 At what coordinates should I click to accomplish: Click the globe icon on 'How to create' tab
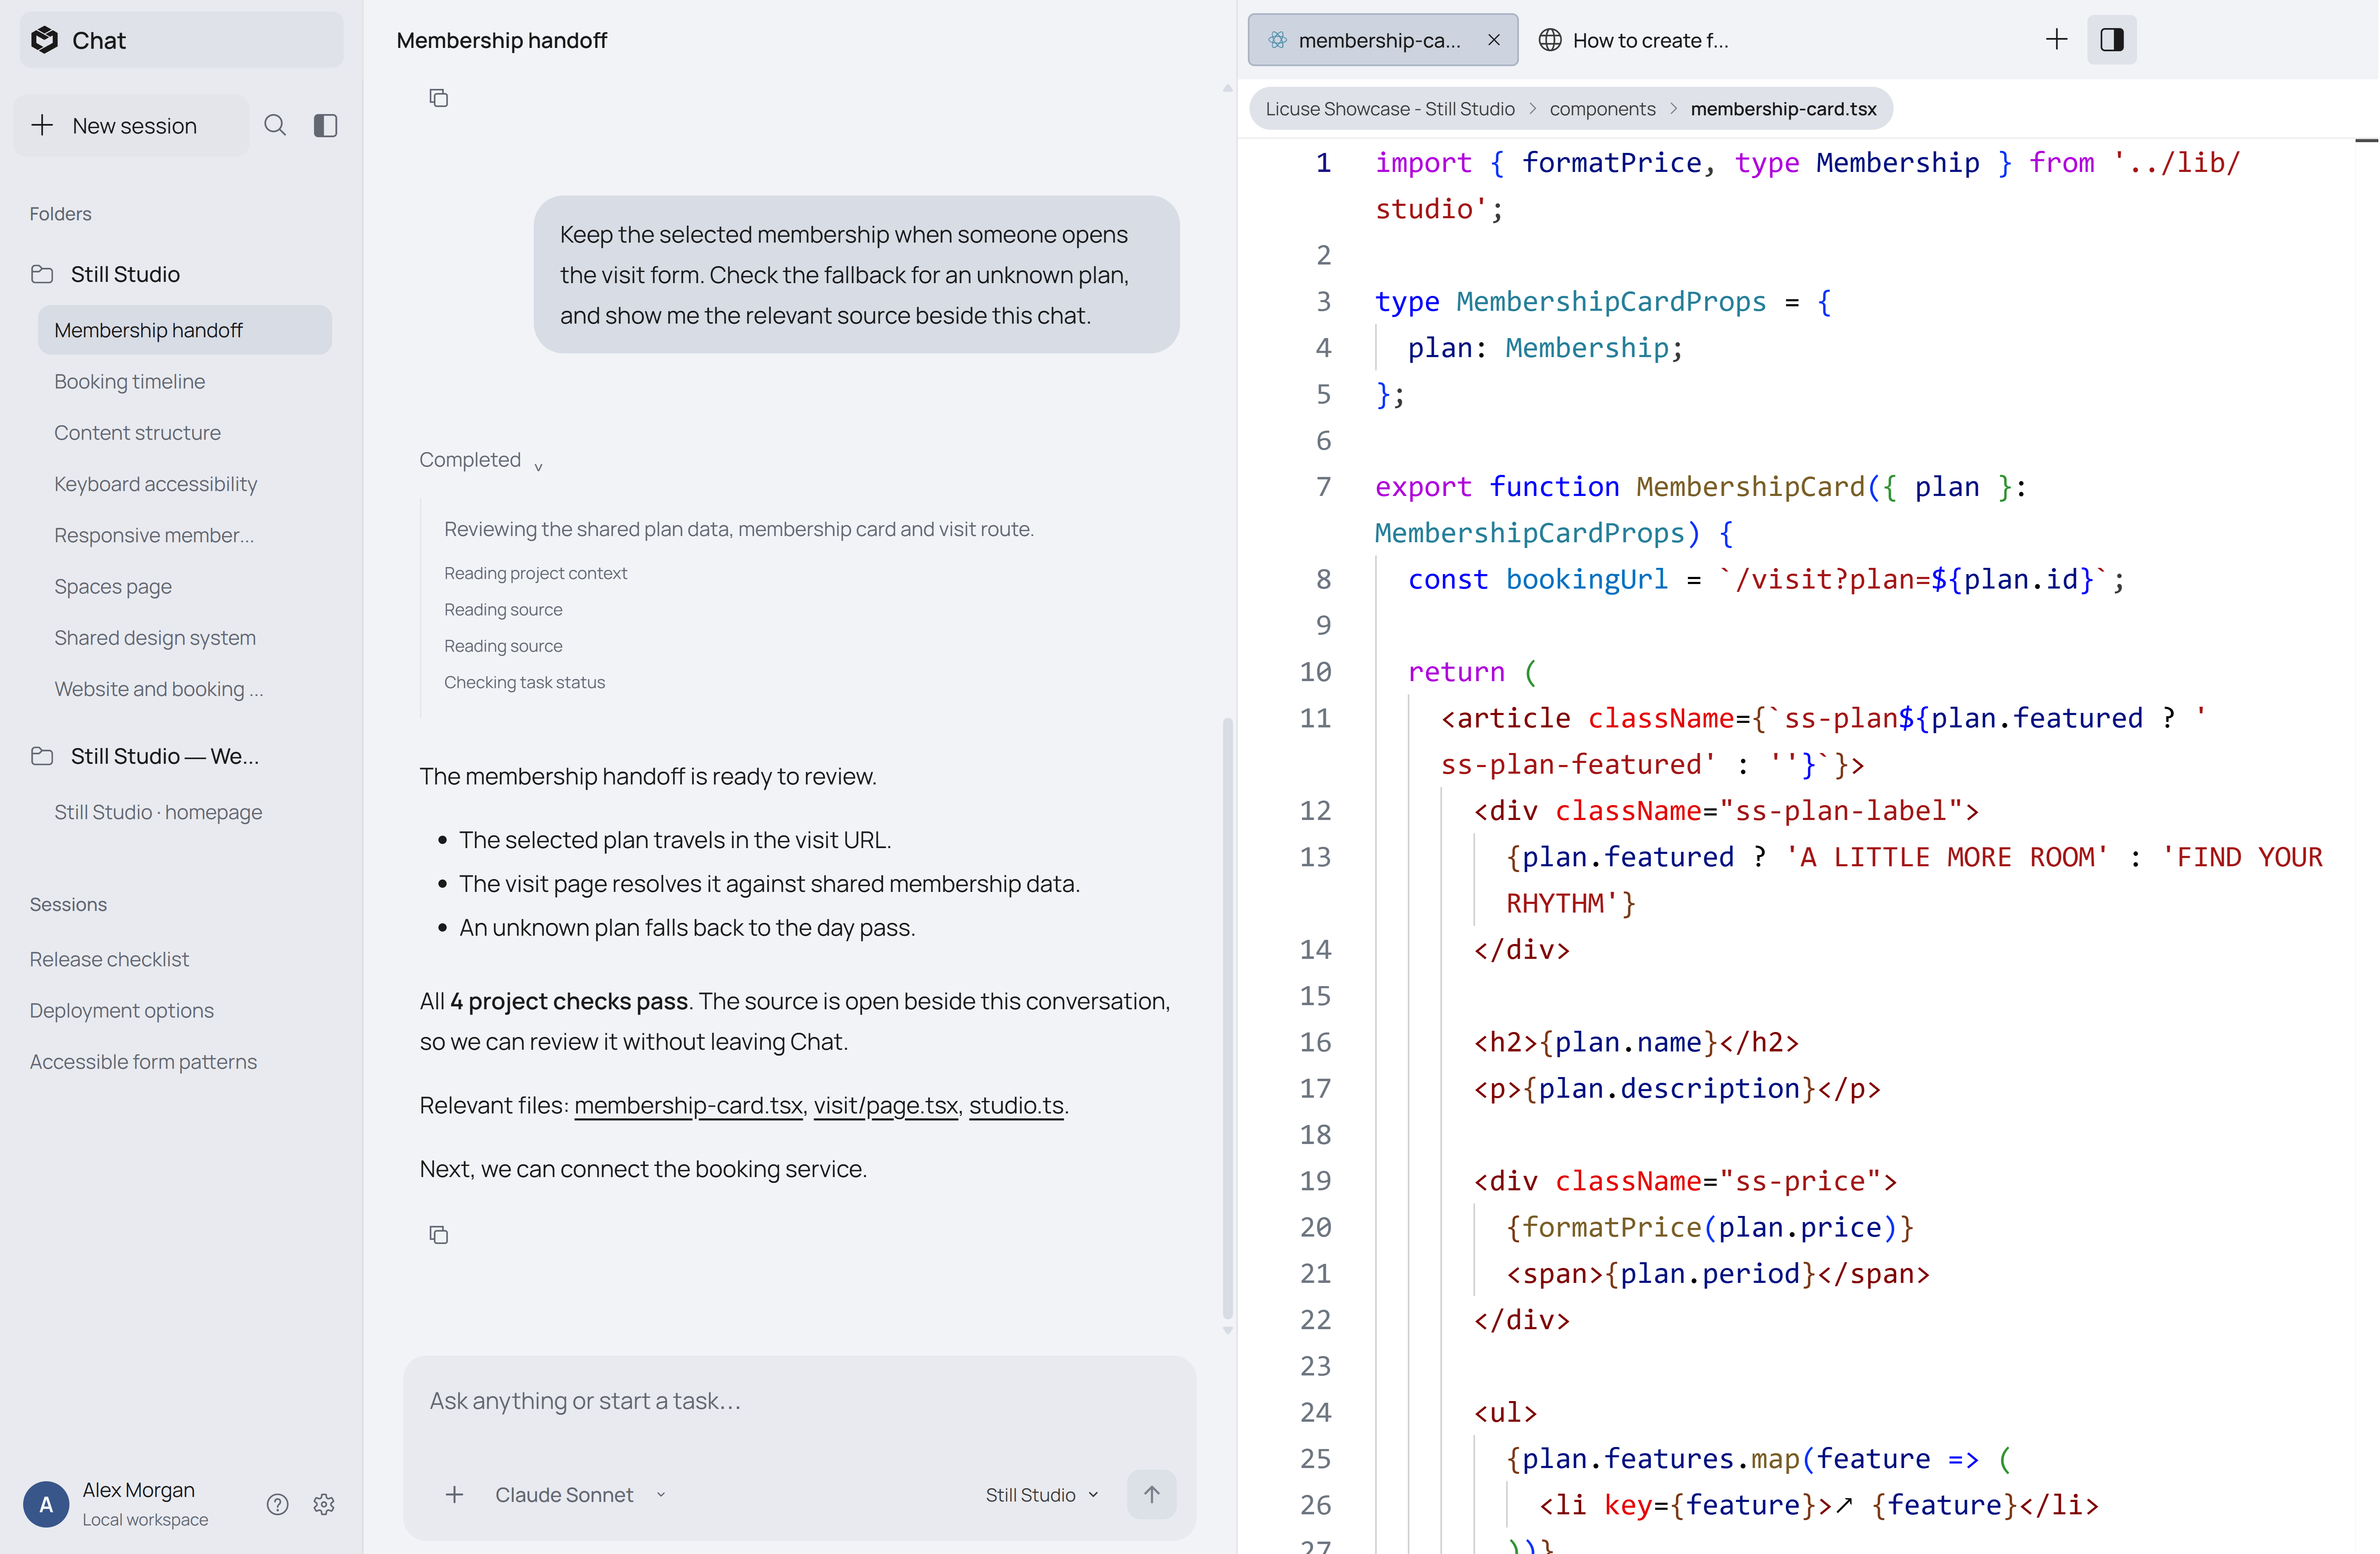1550,40
